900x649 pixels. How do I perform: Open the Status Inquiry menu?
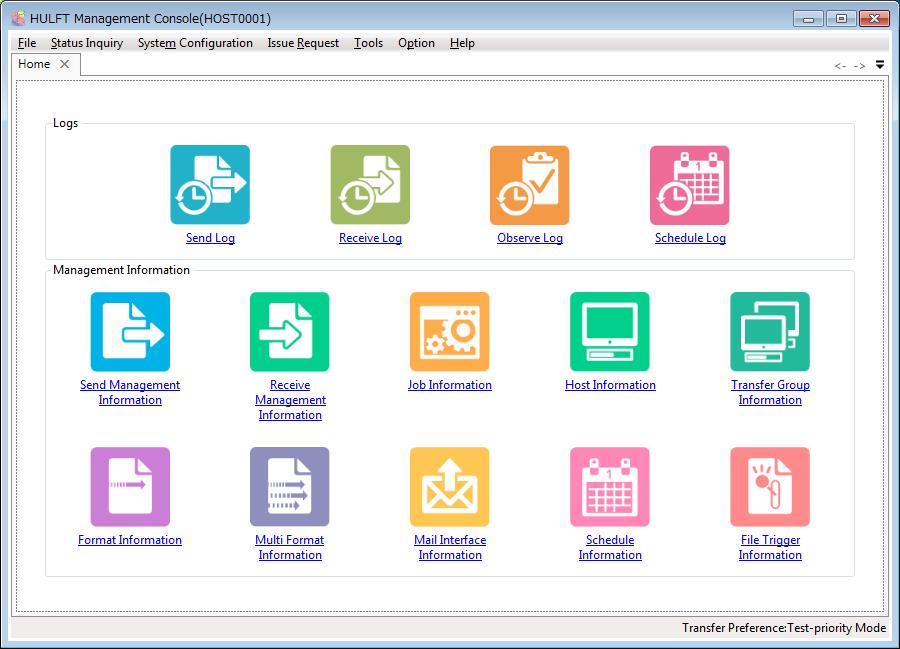87,43
